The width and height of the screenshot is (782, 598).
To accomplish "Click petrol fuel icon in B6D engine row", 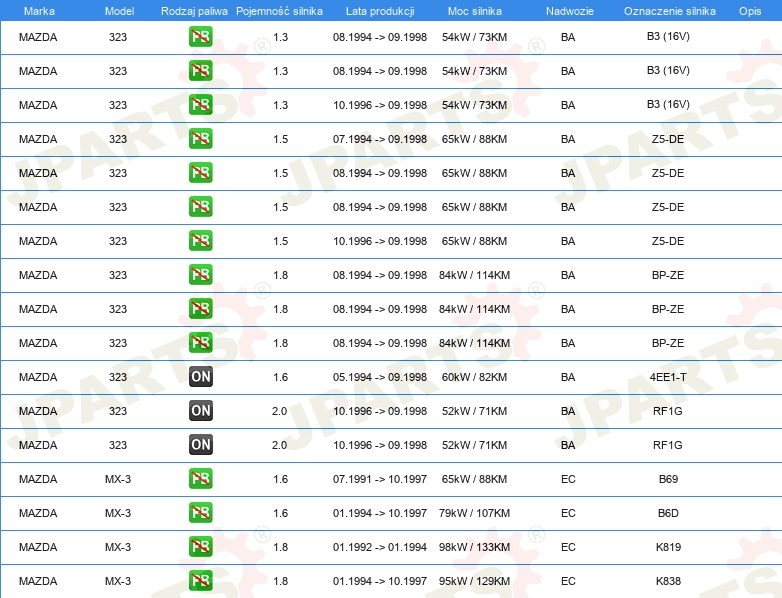I will 200,512.
